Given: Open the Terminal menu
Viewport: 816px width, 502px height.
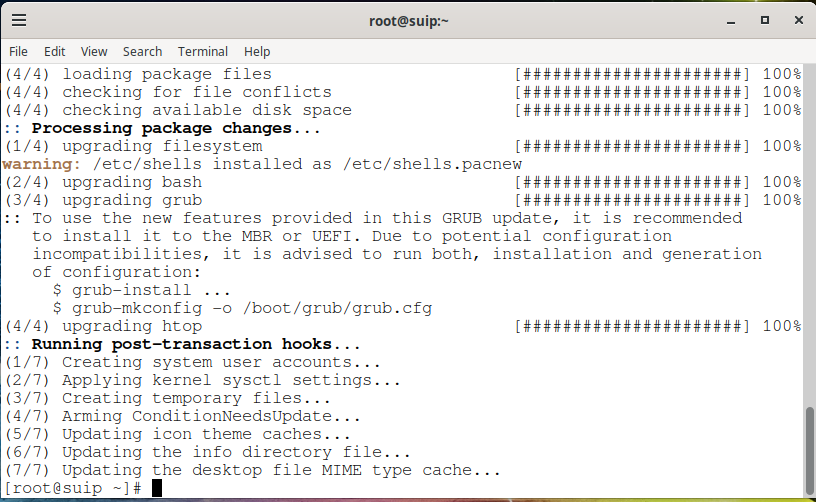Looking at the screenshot, I should (202, 52).
